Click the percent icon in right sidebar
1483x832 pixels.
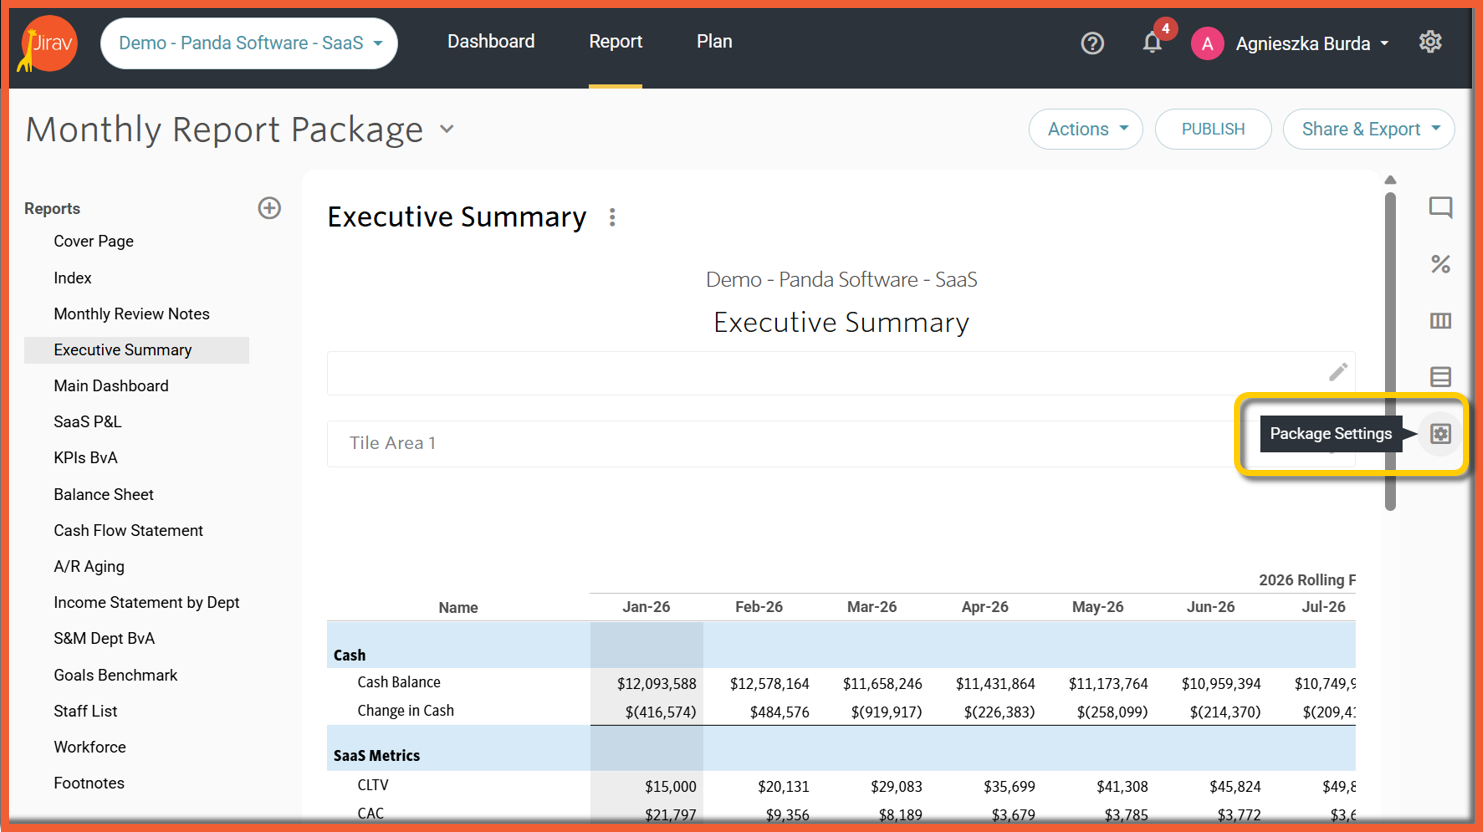(x=1440, y=264)
